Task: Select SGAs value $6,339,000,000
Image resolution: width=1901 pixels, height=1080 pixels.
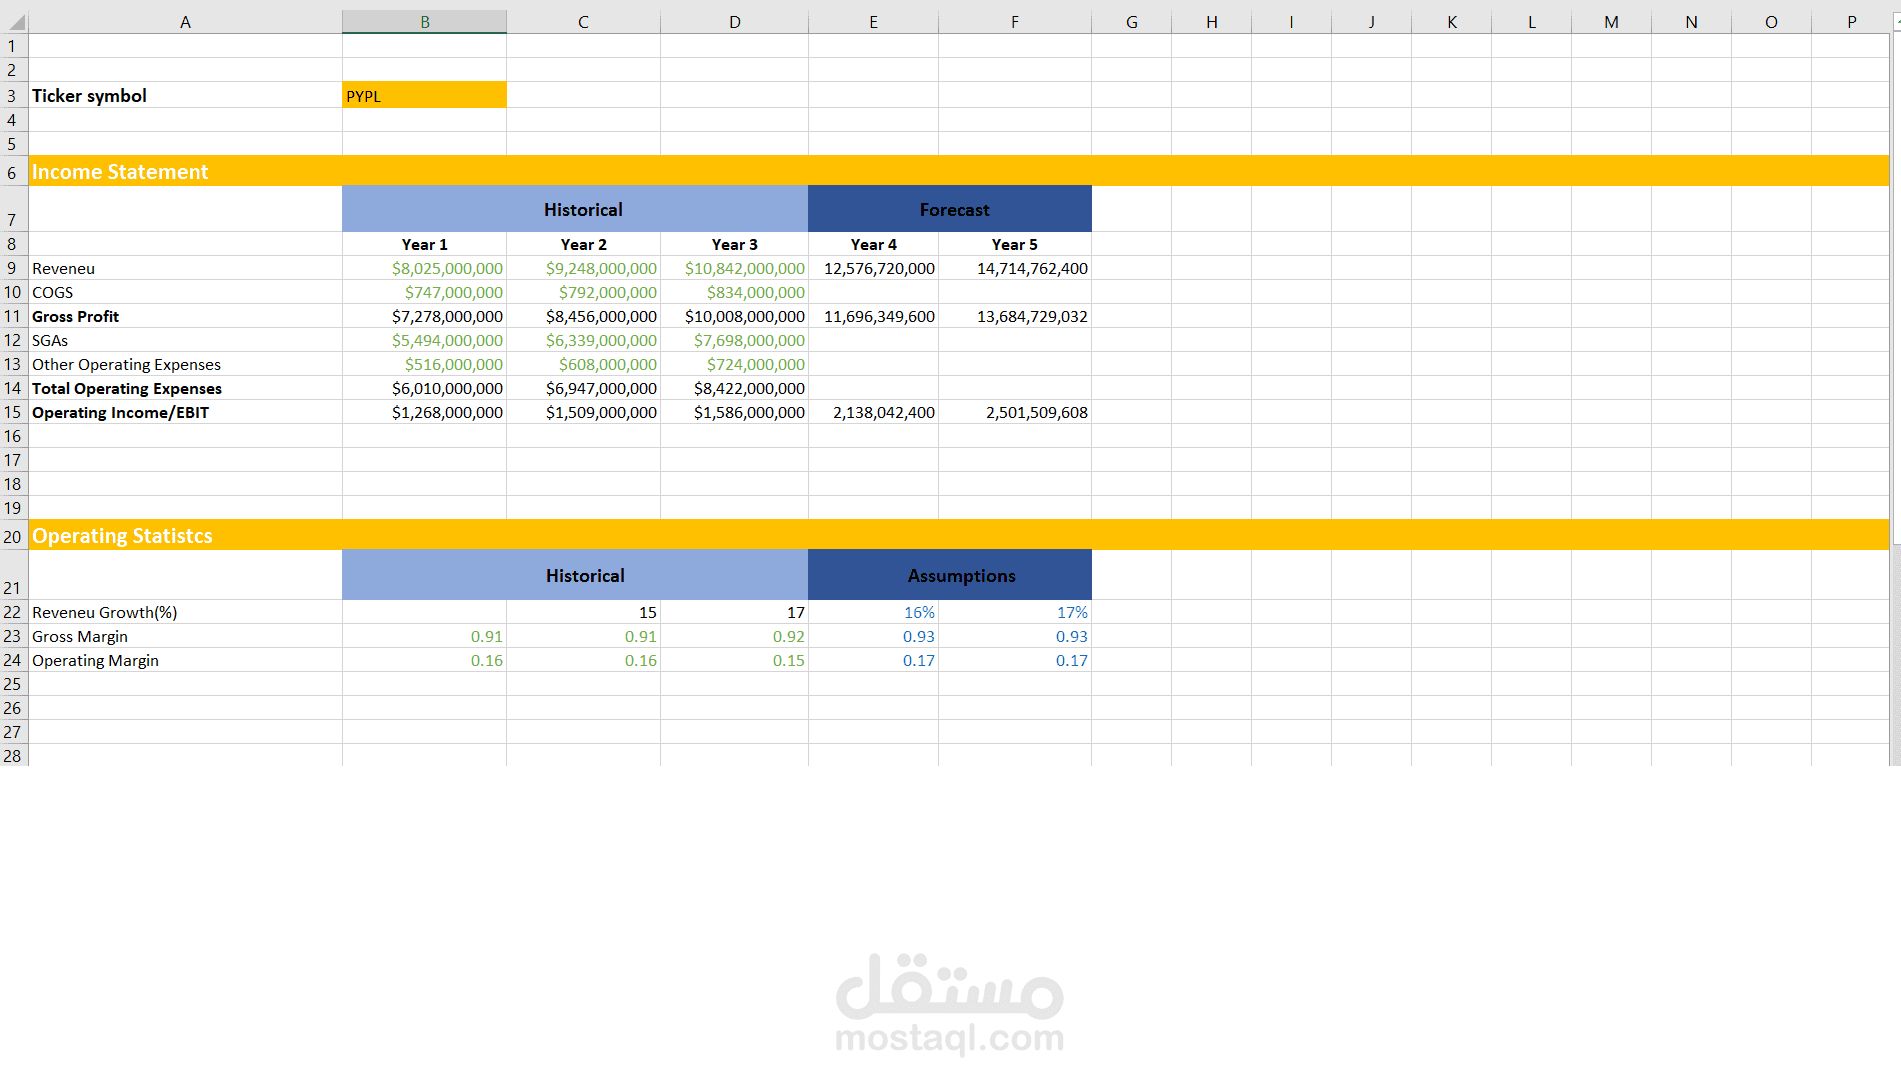Action: [x=583, y=340]
